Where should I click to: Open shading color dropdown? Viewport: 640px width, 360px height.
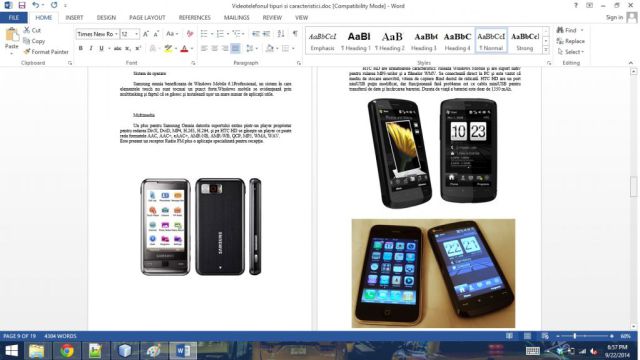tap(276, 48)
